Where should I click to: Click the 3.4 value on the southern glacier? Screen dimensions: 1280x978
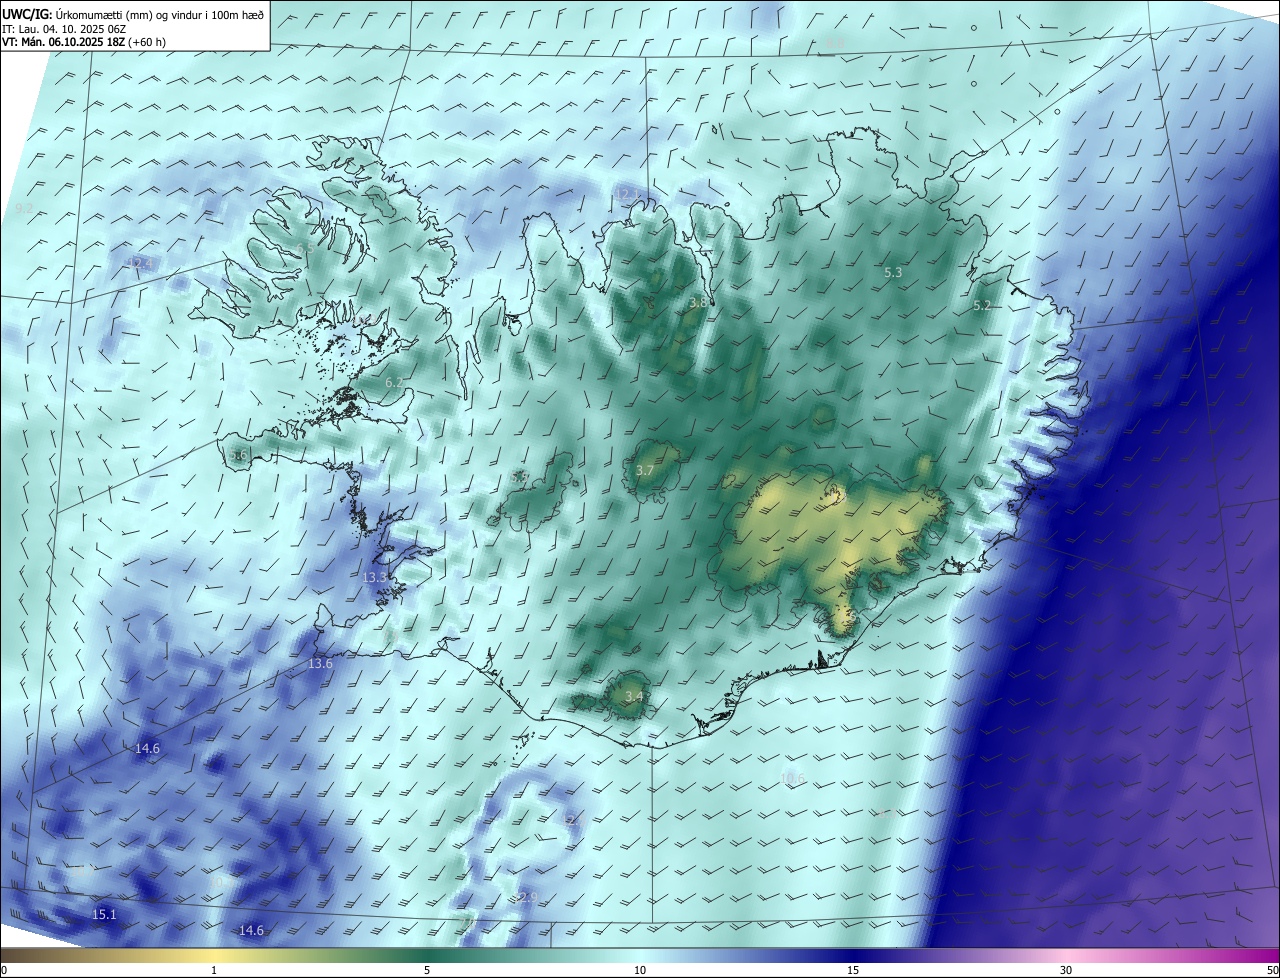pyautogui.click(x=633, y=696)
